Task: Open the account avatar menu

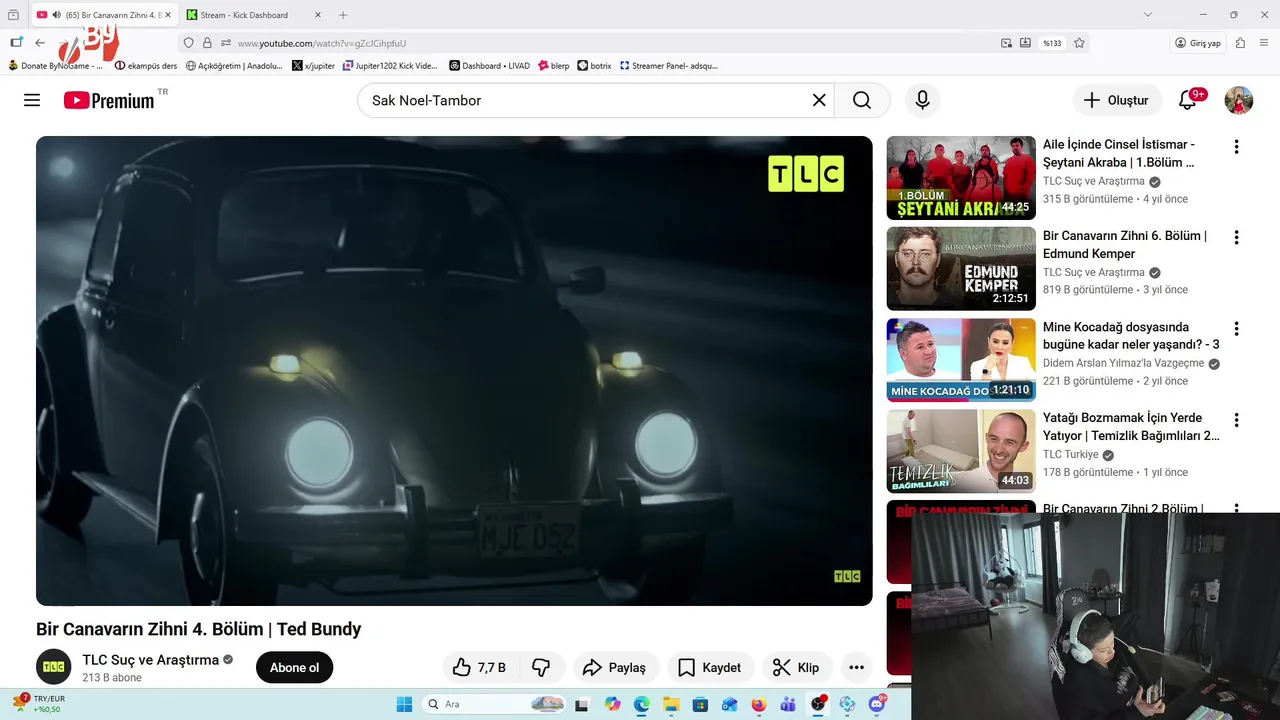Action: [1239, 100]
